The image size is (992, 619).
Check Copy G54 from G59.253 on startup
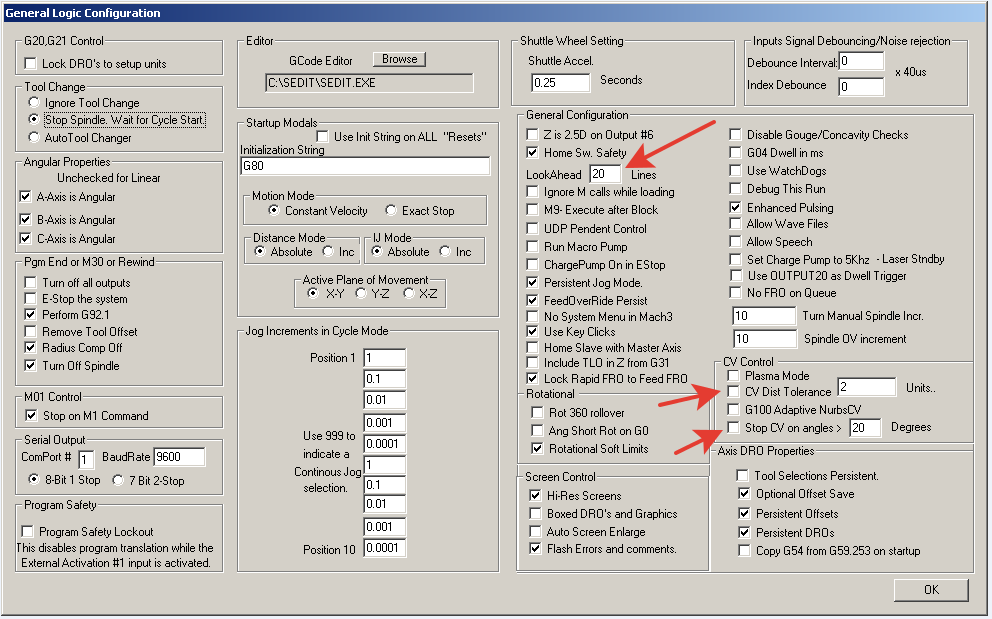[x=744, y=551]
